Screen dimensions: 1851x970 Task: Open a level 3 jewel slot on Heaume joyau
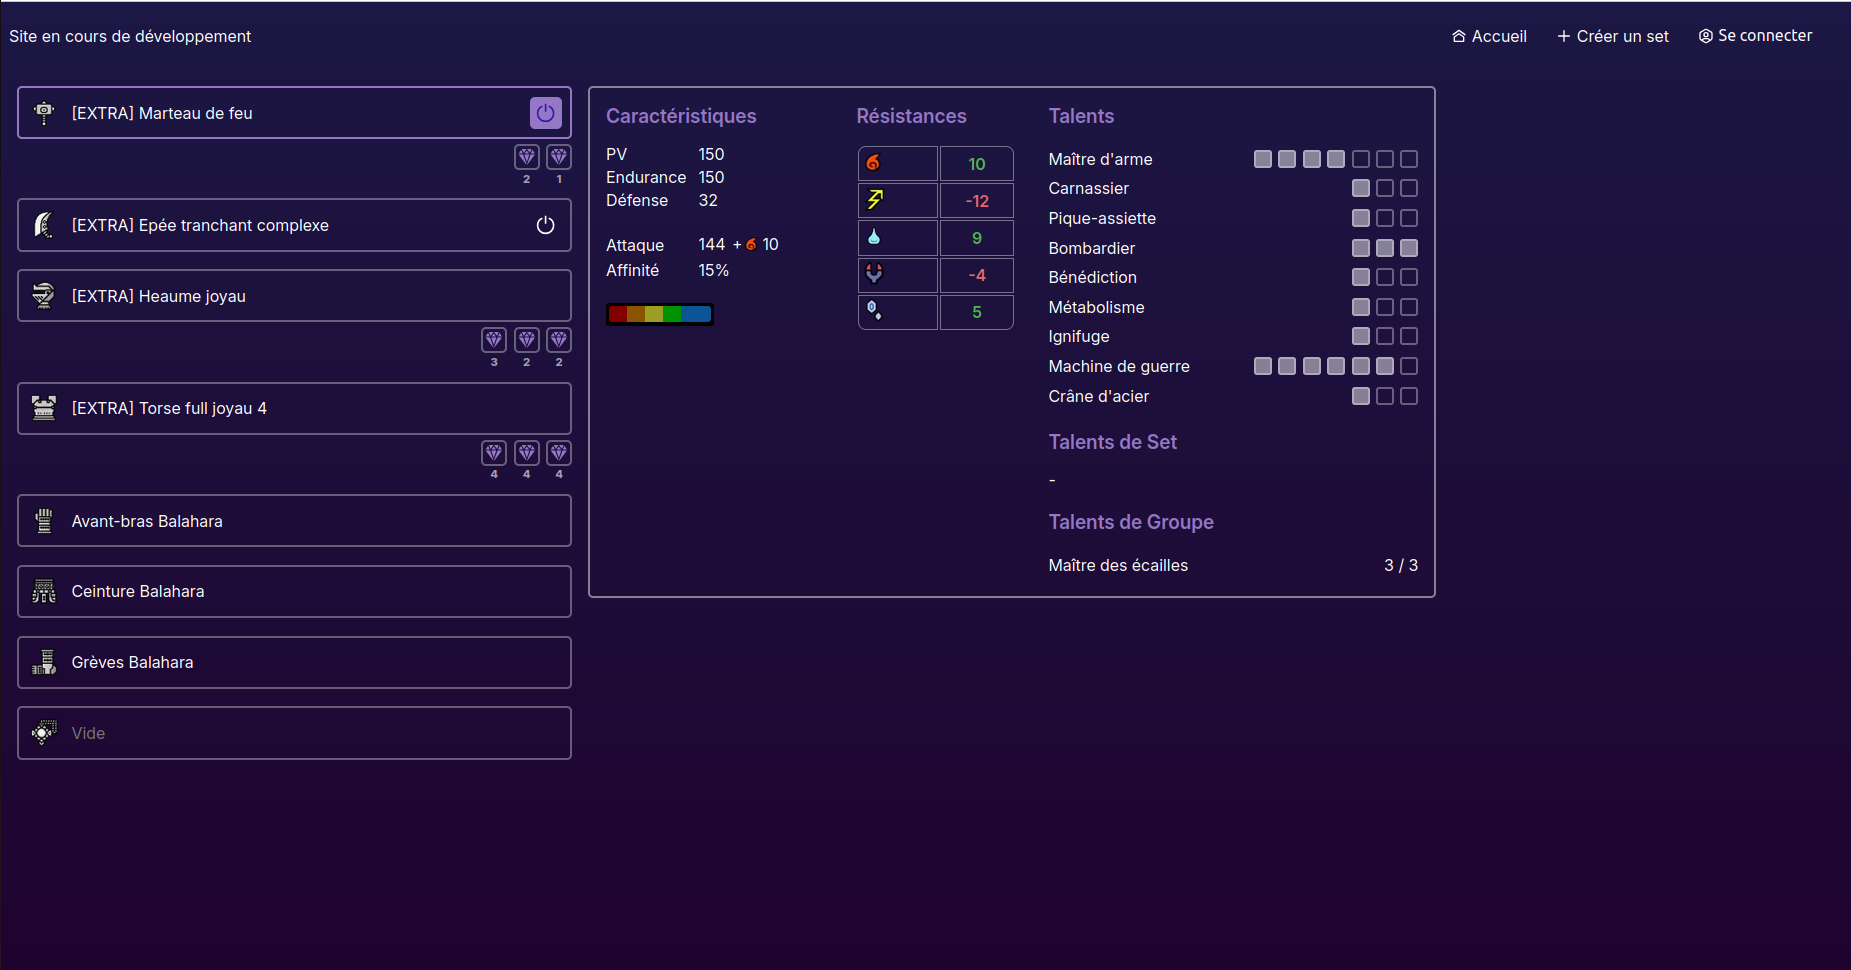tap(494, 341)
